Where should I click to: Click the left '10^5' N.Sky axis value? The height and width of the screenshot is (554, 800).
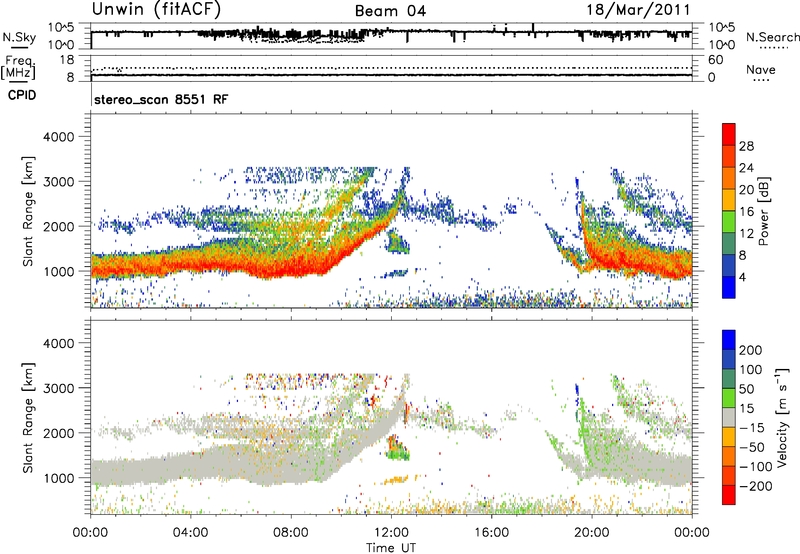pos(61,28)
